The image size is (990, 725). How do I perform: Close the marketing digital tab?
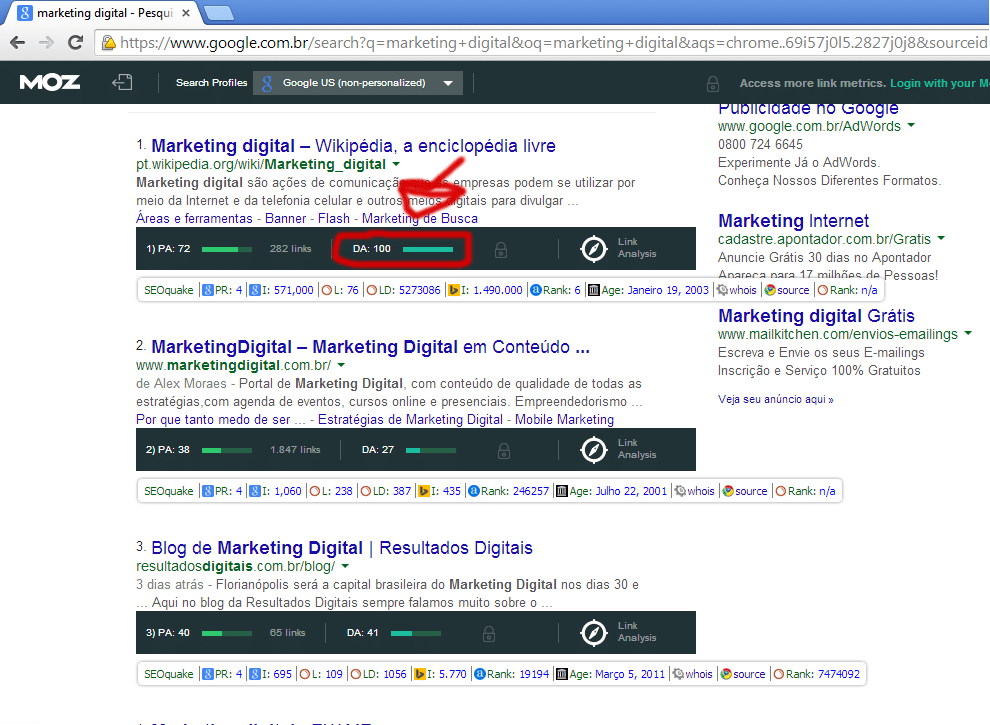[186, 13]
